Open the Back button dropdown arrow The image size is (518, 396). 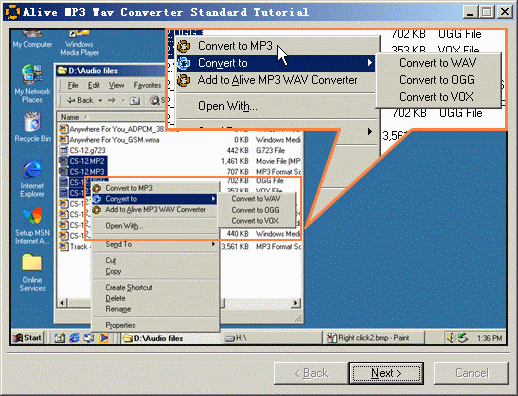pyautogui.click(x=100, y=100)
